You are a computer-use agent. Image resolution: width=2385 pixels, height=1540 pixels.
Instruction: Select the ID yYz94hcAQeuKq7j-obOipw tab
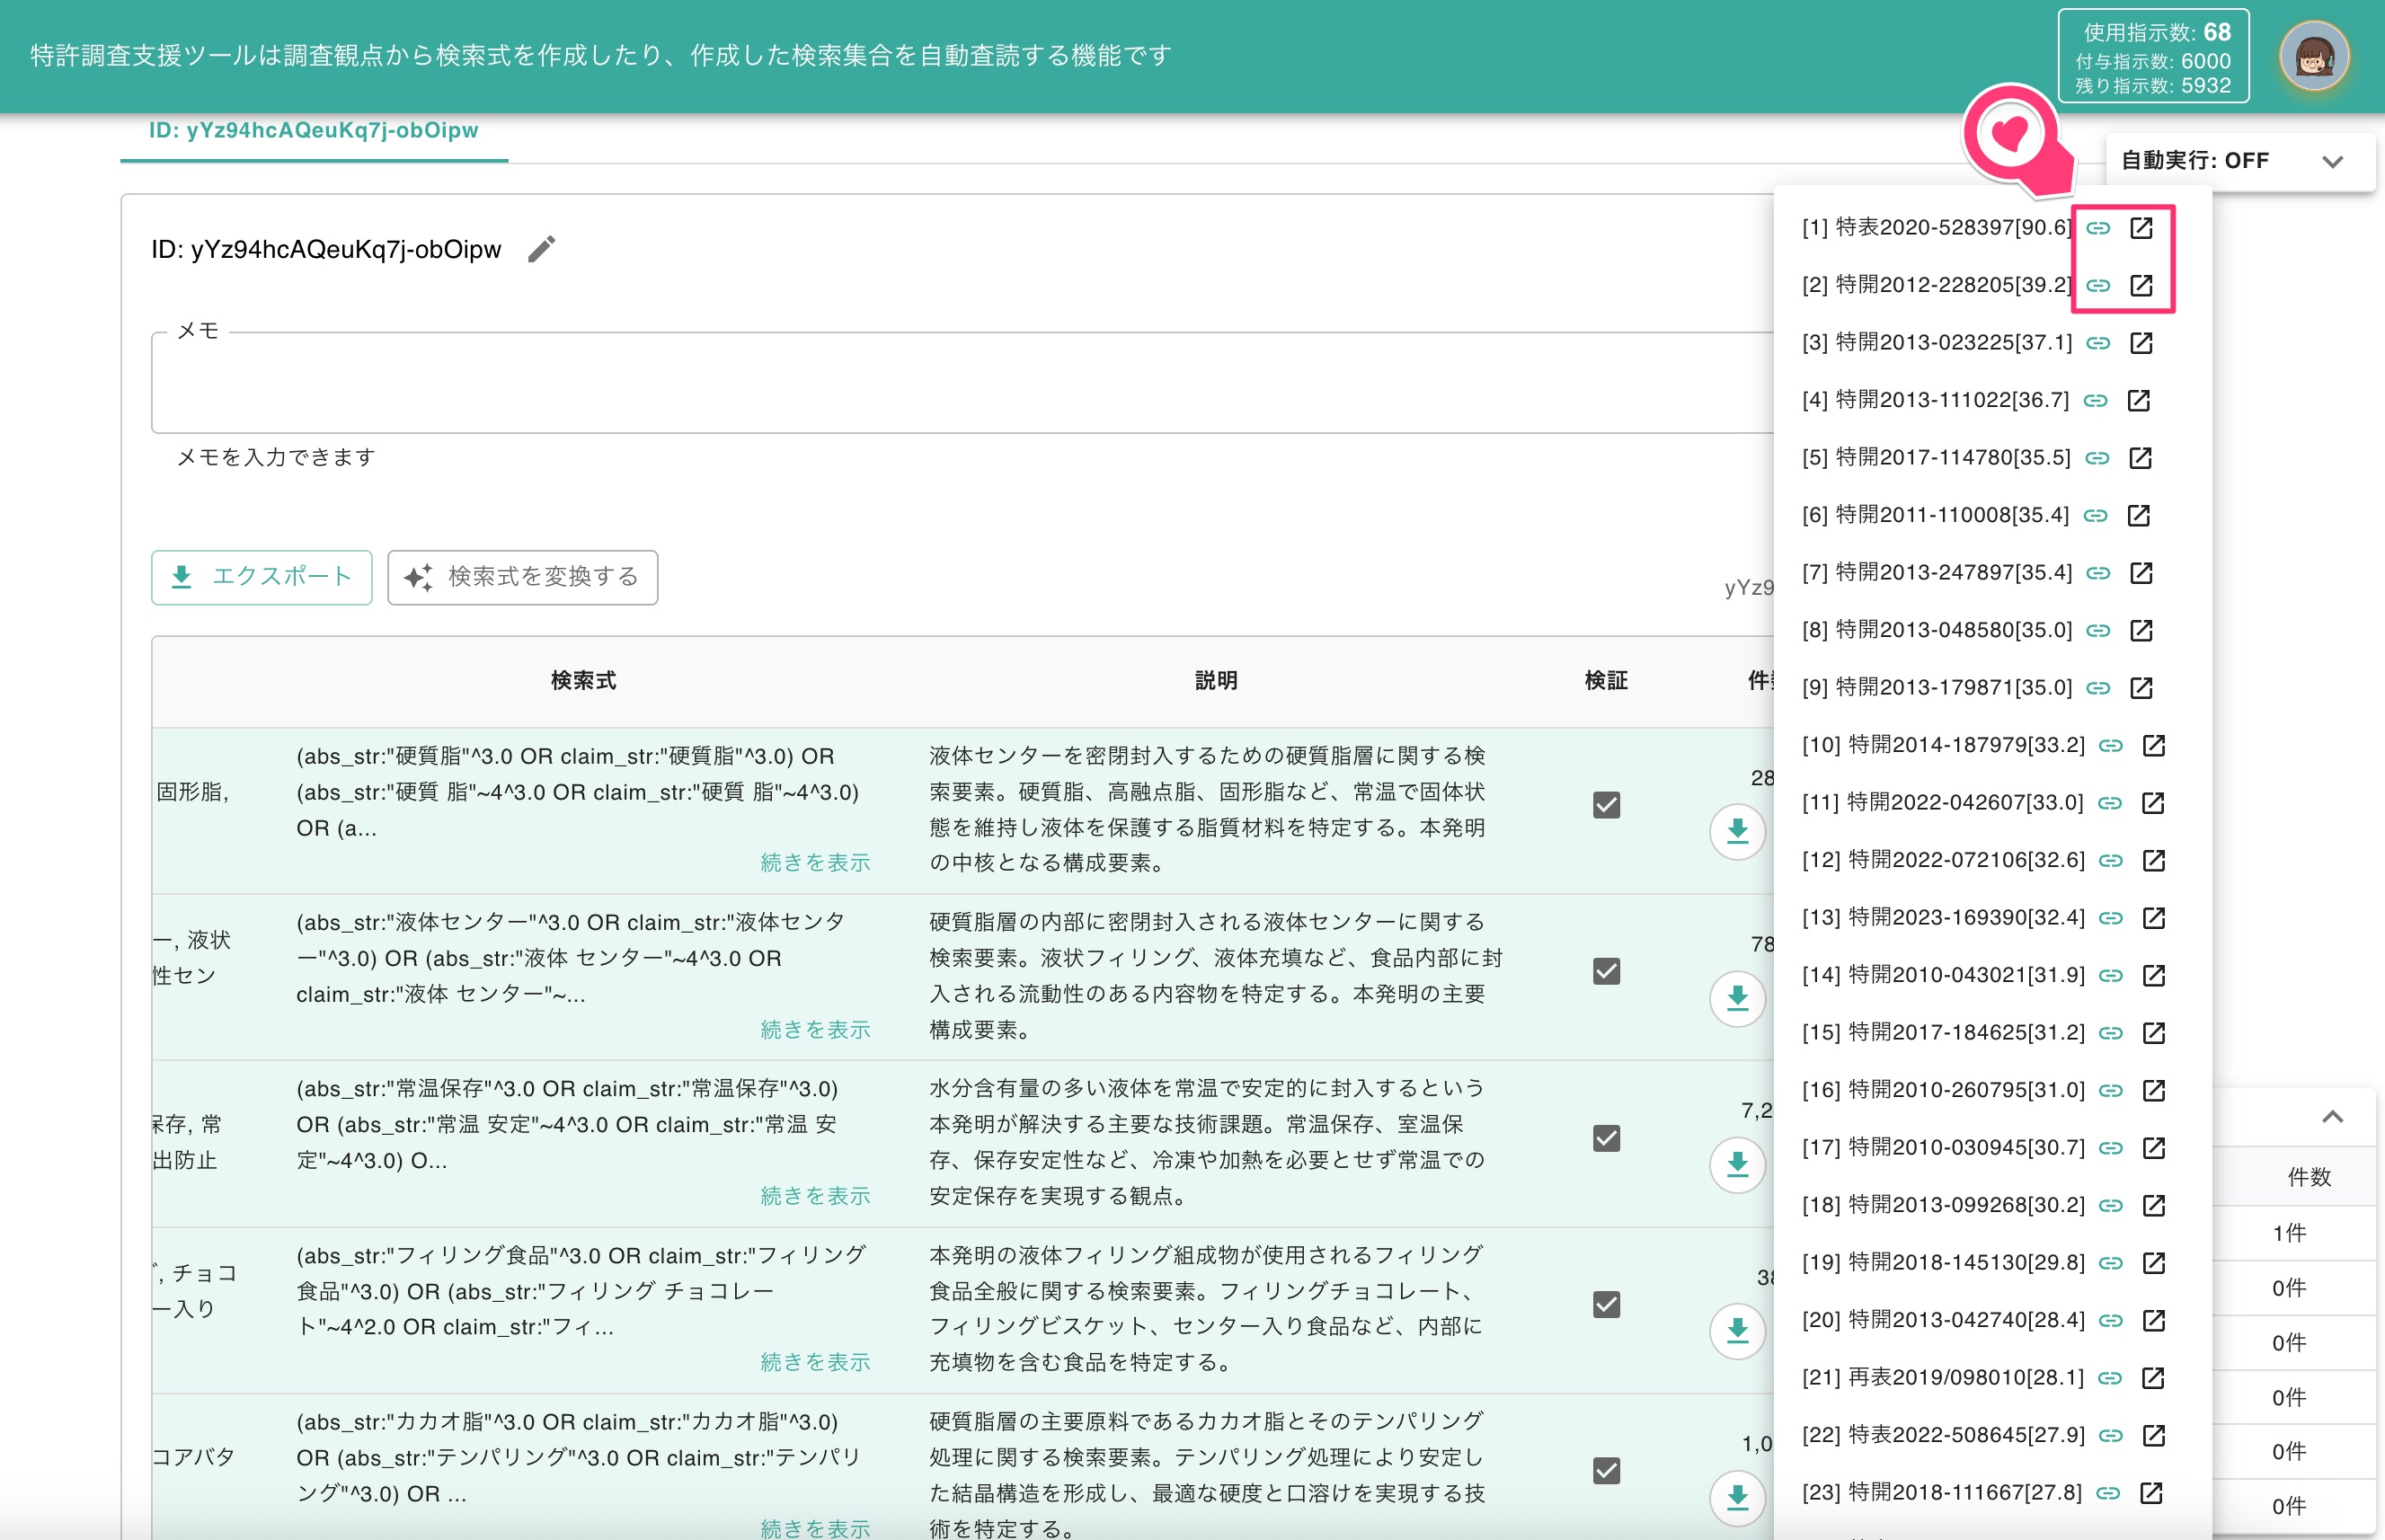pyautogui.click(x=314, y=131)
